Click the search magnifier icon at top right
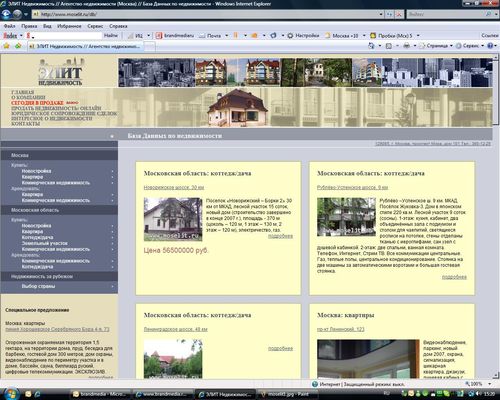 point(488,14)
